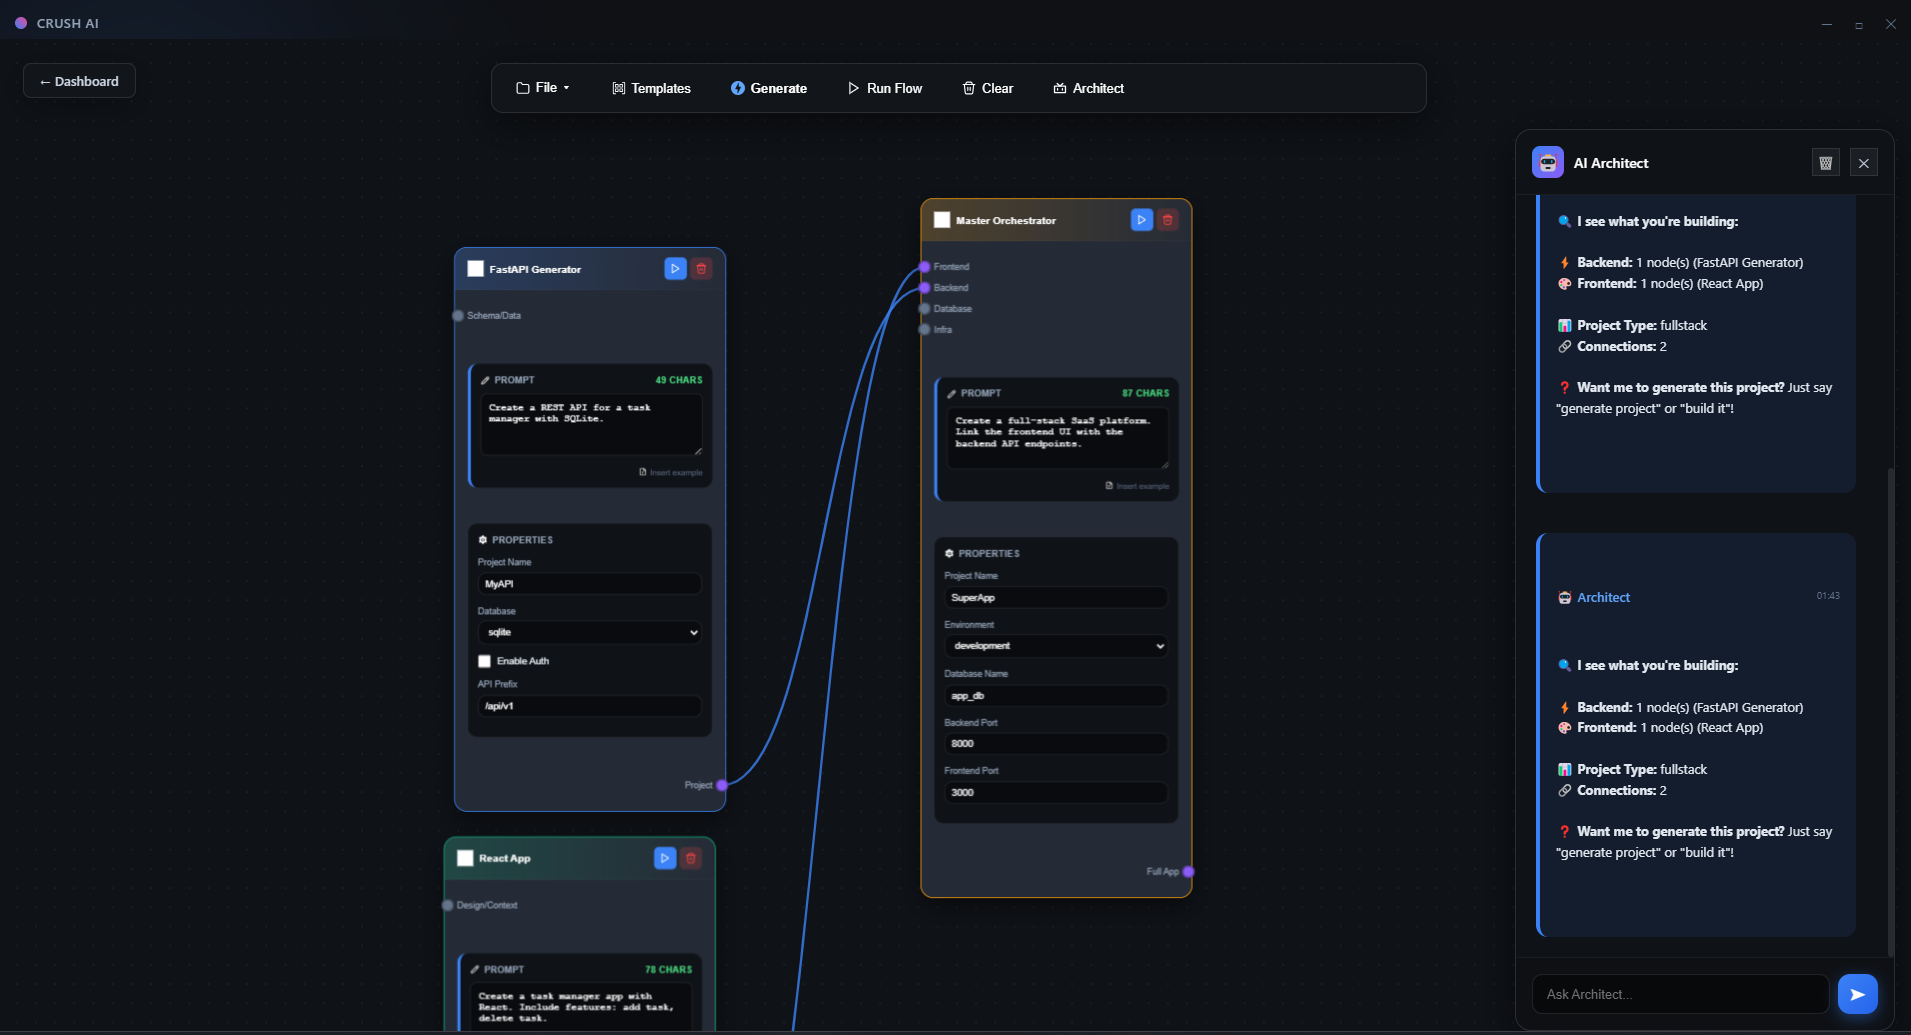Click the FastAPI prompt text area

591,424
